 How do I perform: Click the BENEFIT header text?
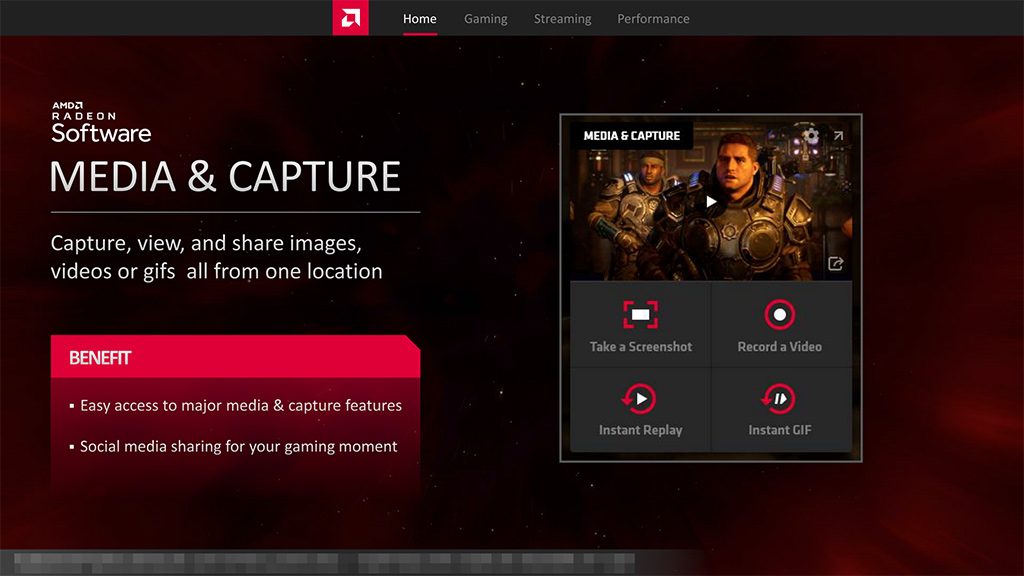tap(100, 358)
